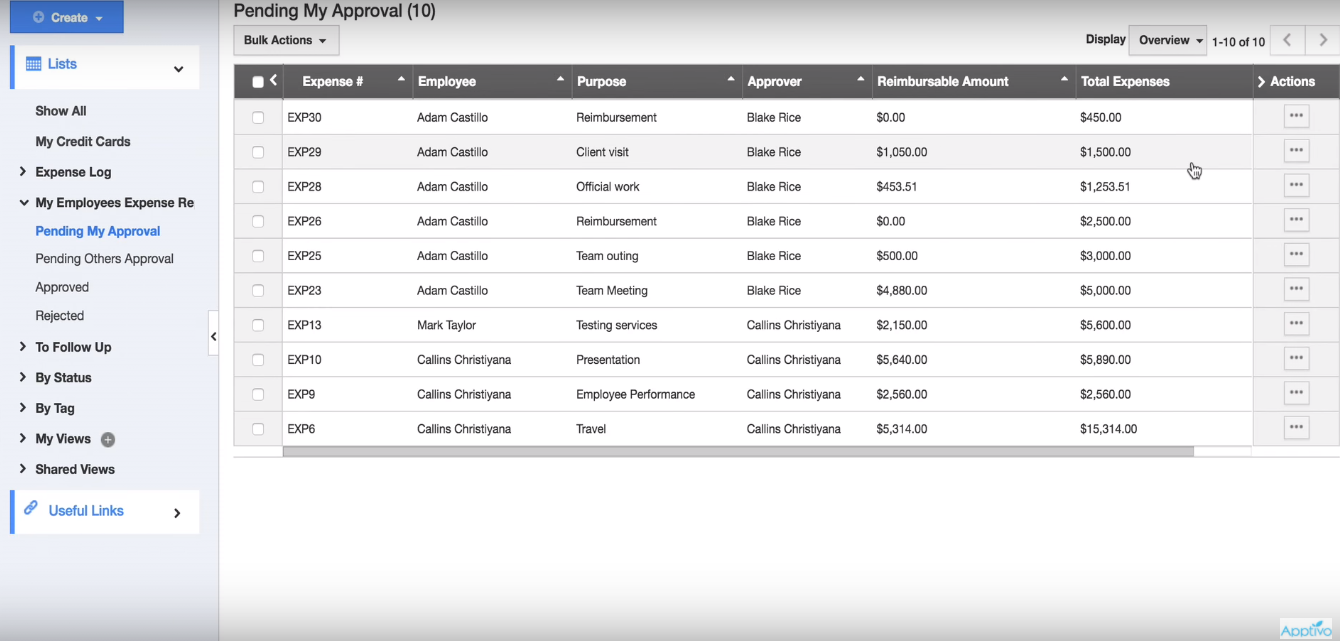
Task: Tick the checkbox on the EXP6 row
Action: coord(258,428)
